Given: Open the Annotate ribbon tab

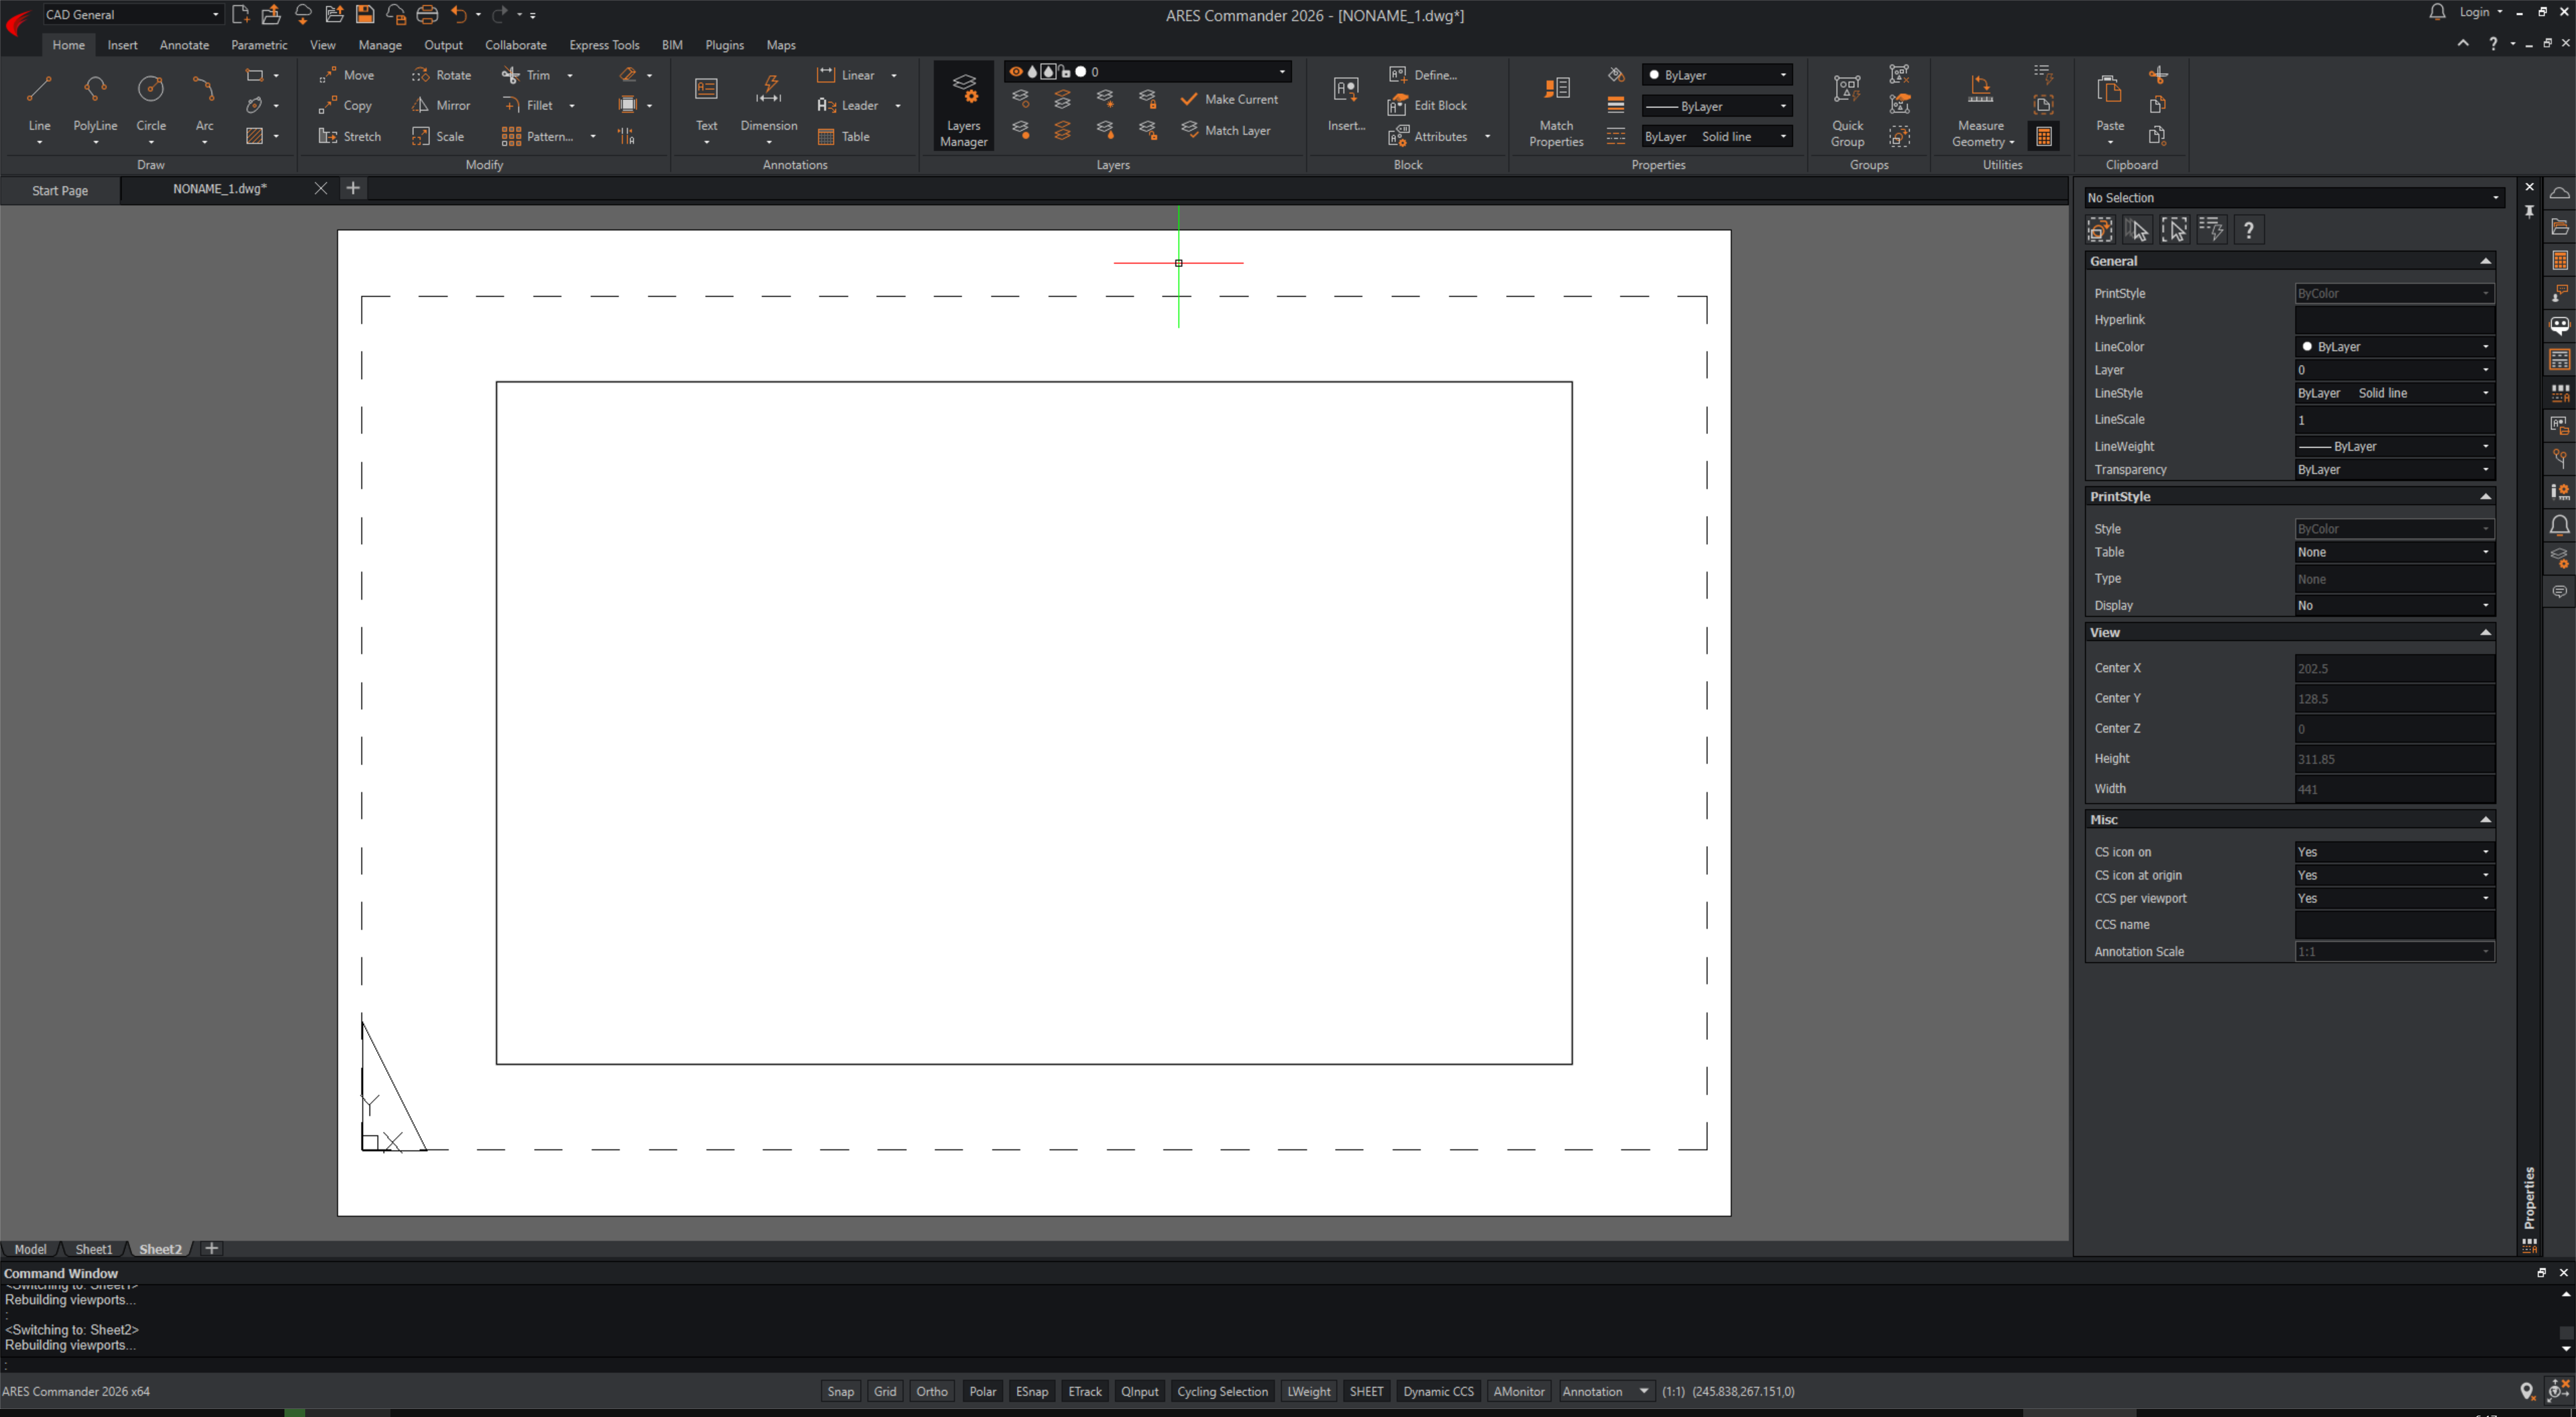Looking at the screenshot, I should (x=184, y=45).
